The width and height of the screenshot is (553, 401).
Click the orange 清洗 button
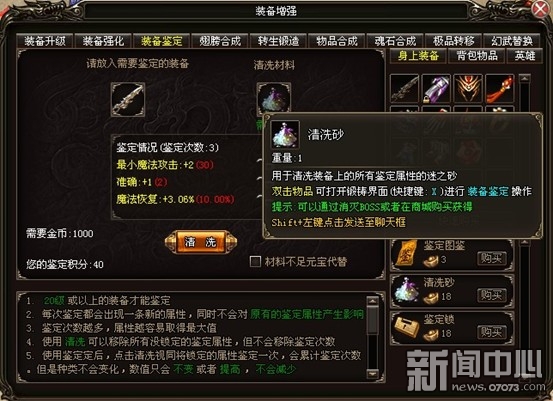click(201, 242)
